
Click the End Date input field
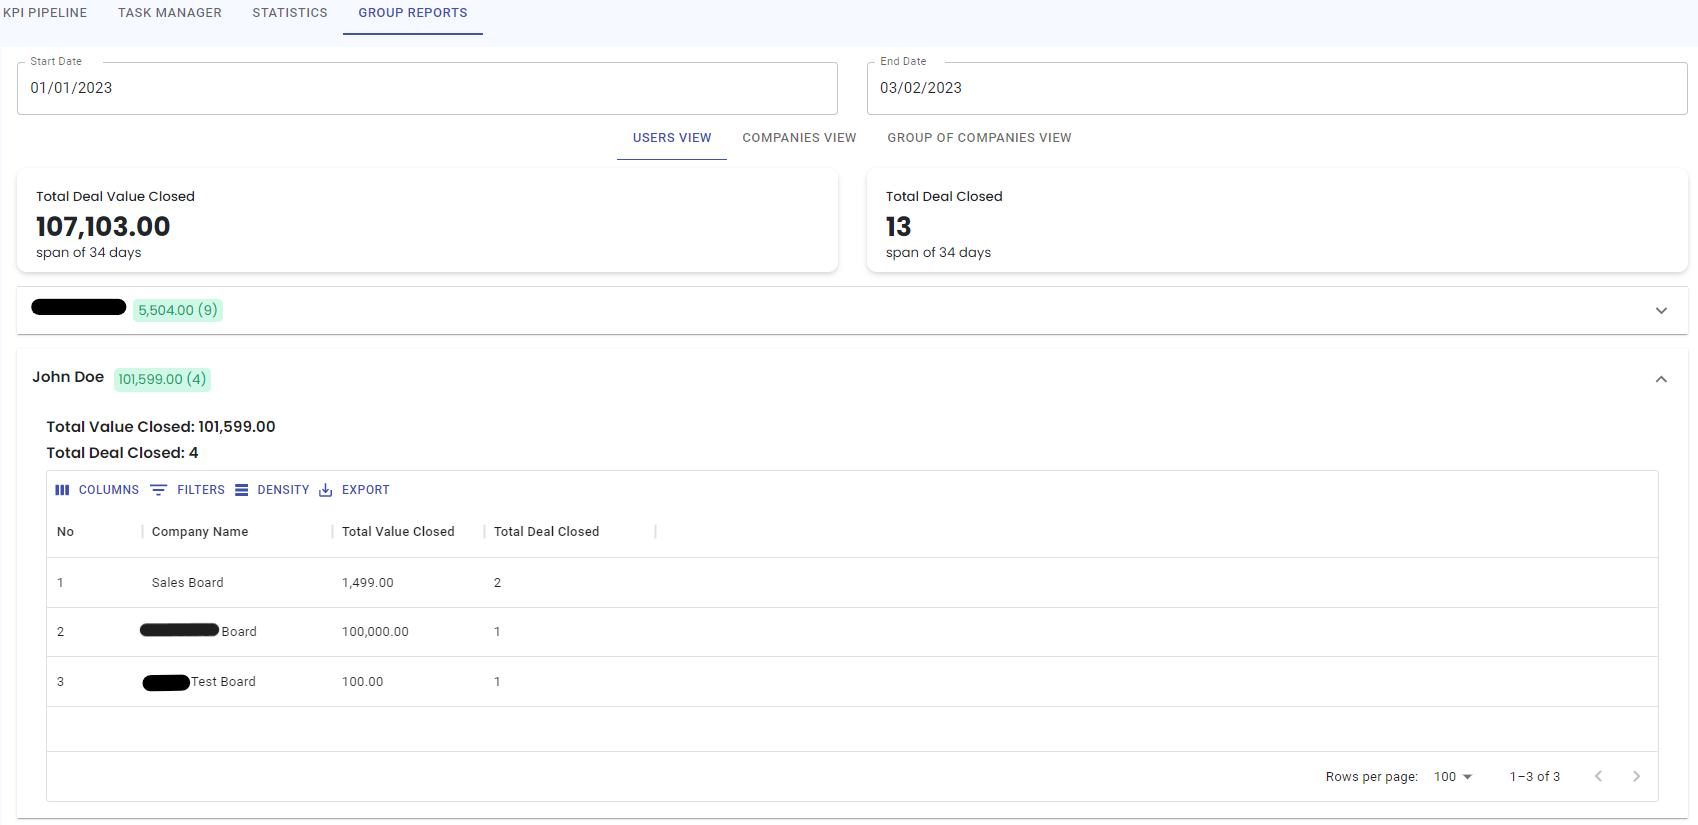(1277, 88)
